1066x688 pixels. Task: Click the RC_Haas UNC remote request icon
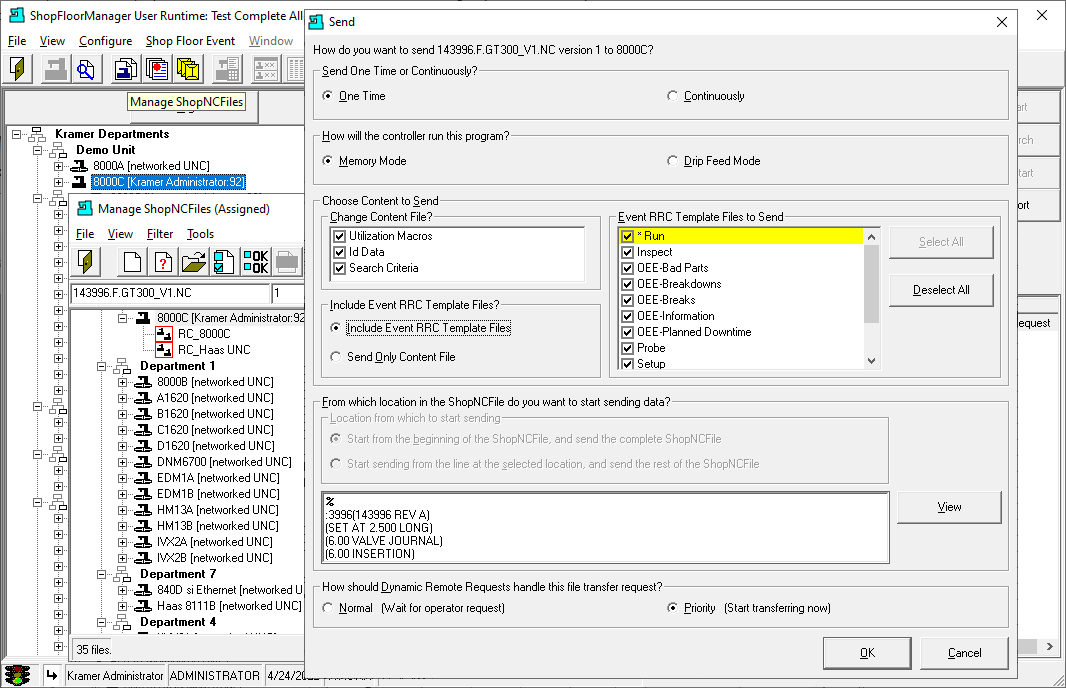[164, 349]
